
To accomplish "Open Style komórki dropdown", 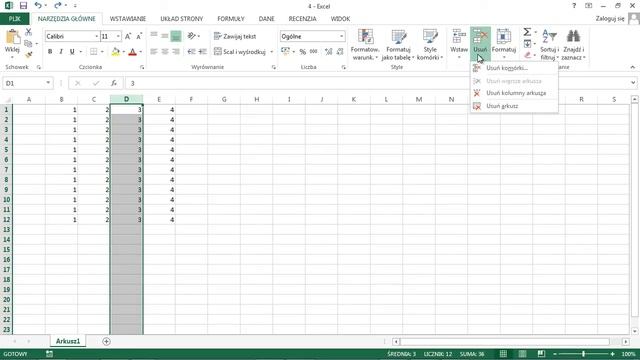I will pyautogui.click(x=430, y=44).
